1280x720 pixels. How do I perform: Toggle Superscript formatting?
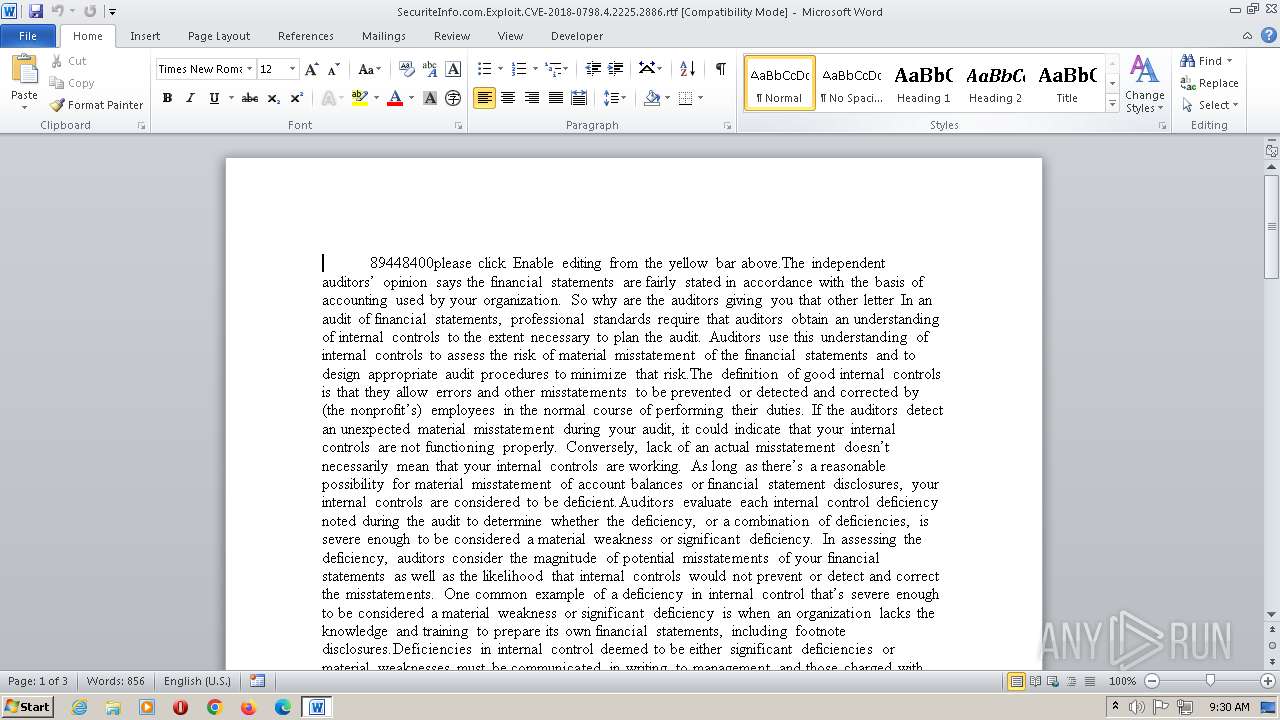(297, 98)
